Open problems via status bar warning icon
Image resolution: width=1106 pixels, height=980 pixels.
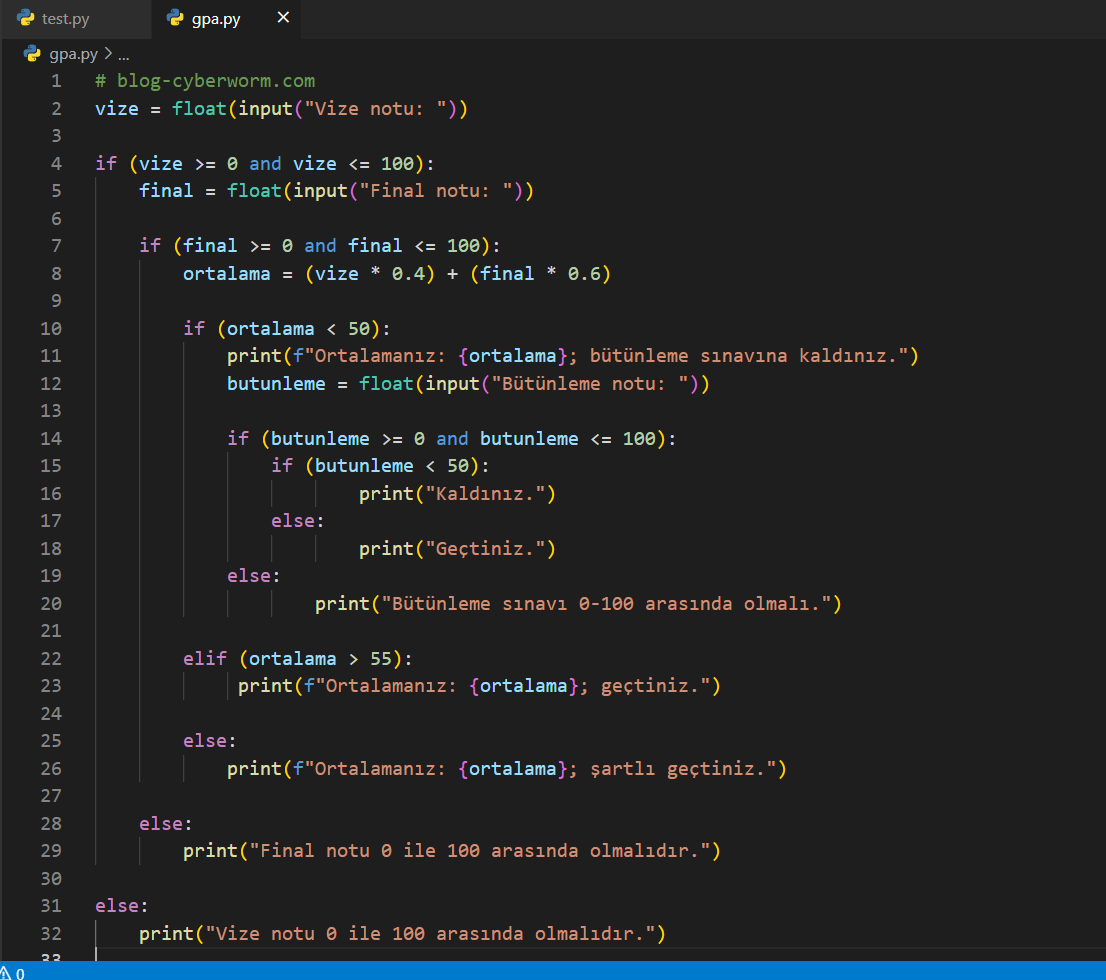(x=6, y=972)
